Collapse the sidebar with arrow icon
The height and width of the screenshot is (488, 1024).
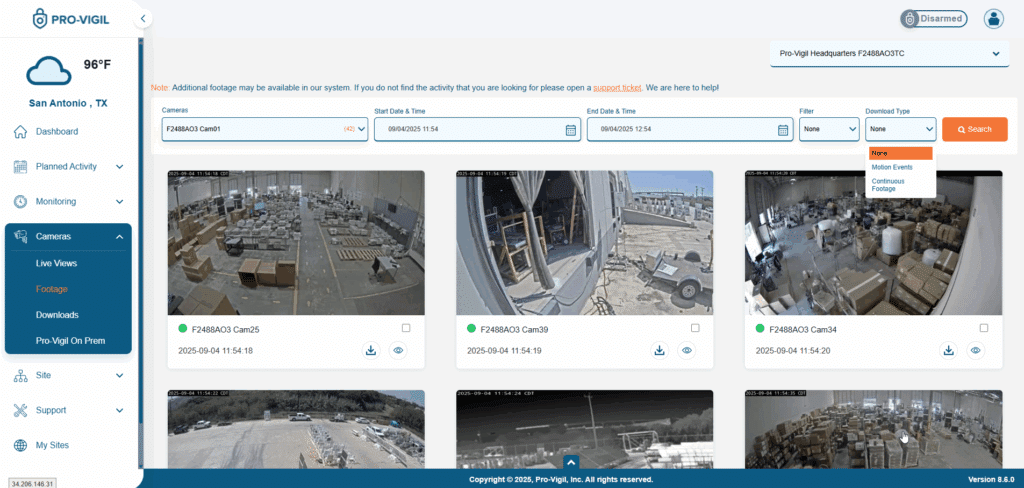coord(144,18)
